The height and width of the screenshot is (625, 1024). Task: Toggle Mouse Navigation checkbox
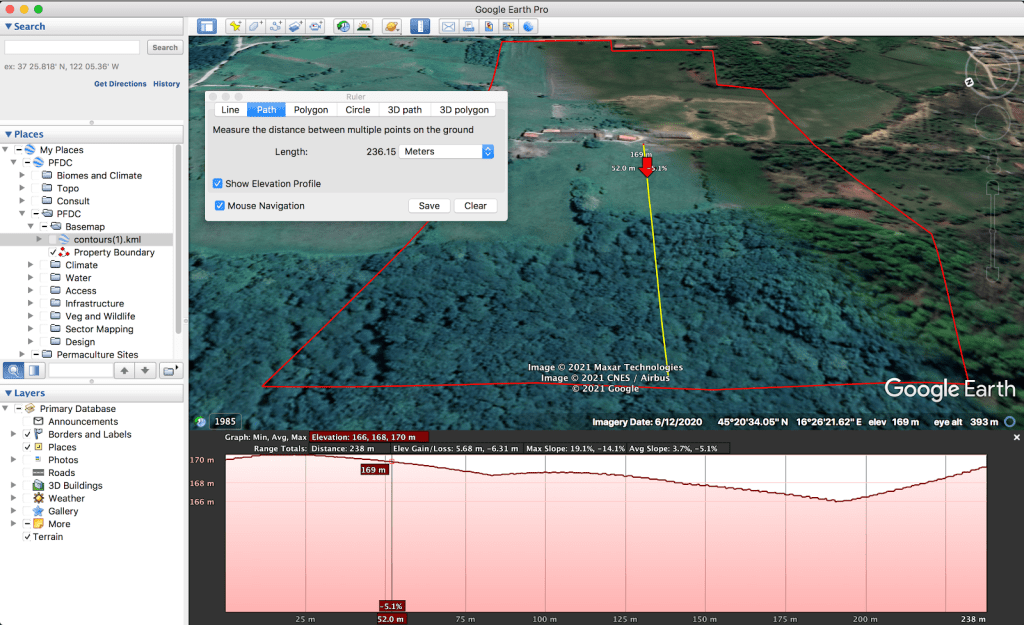click(219, 206)
